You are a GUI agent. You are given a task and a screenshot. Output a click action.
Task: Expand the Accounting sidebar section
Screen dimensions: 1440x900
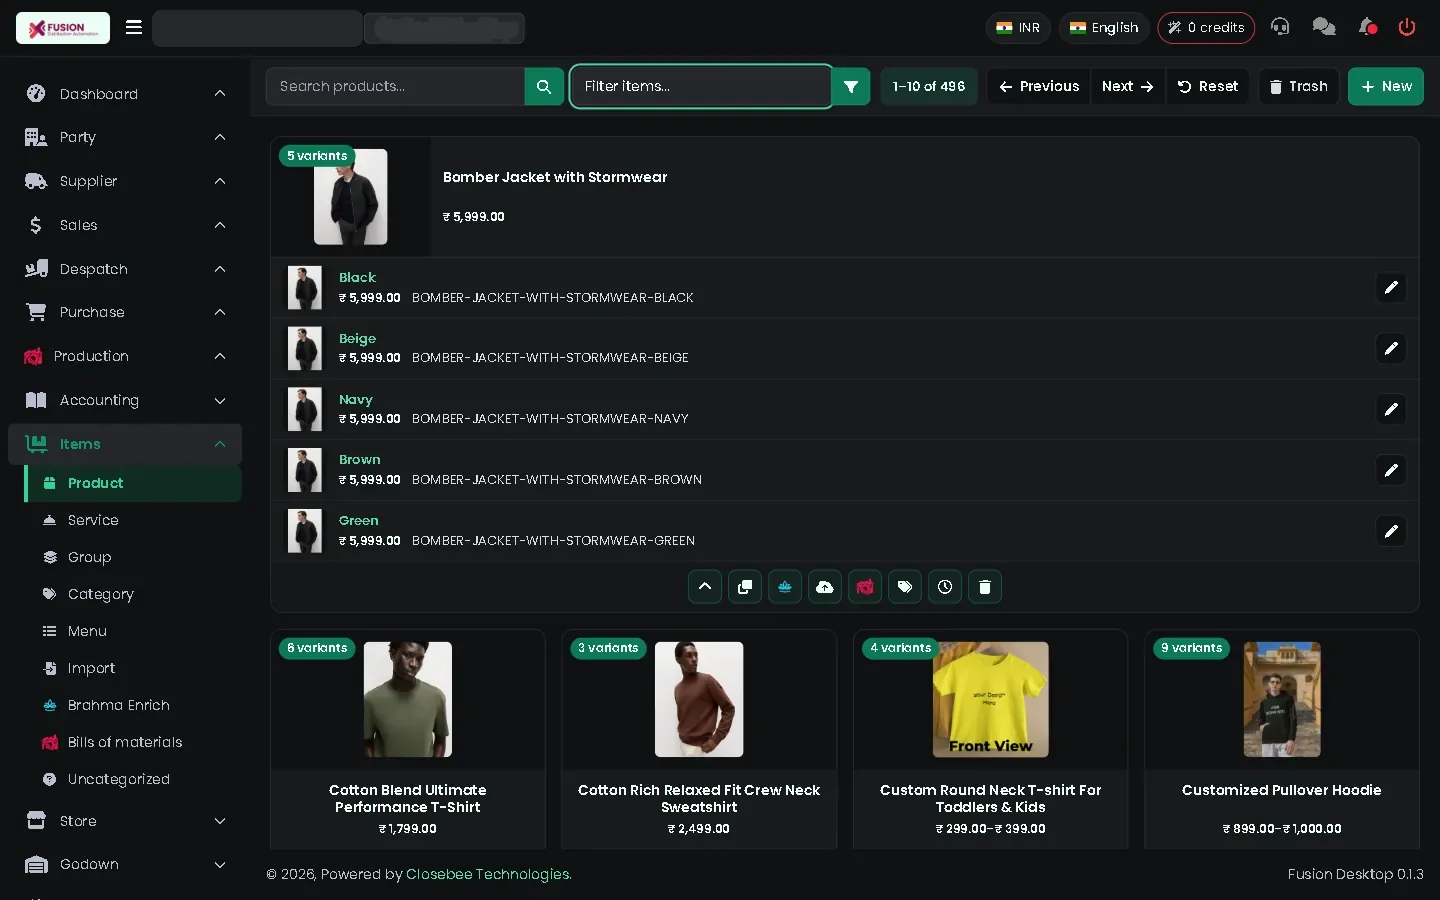click(x=125, y=400)
